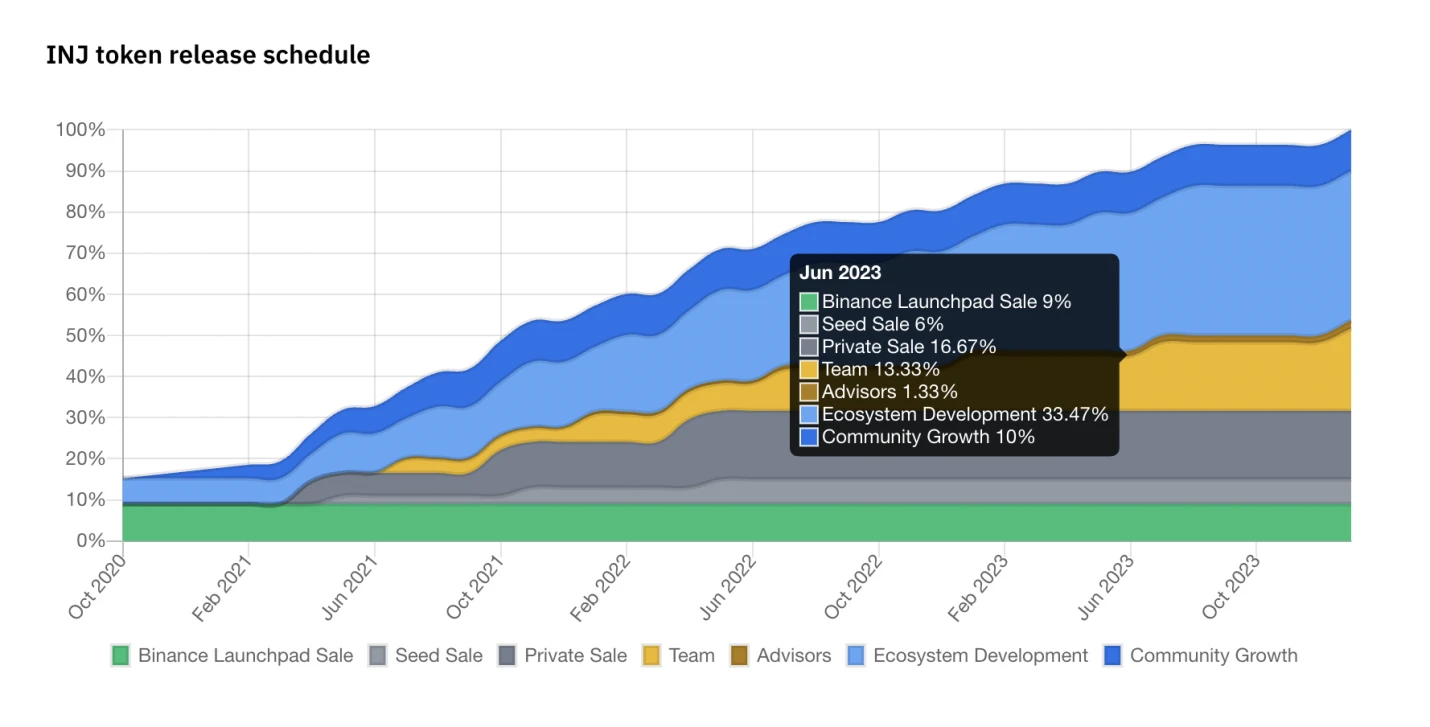
Task: Click the INJ token release schedule heading
Action: pos(208,55)
